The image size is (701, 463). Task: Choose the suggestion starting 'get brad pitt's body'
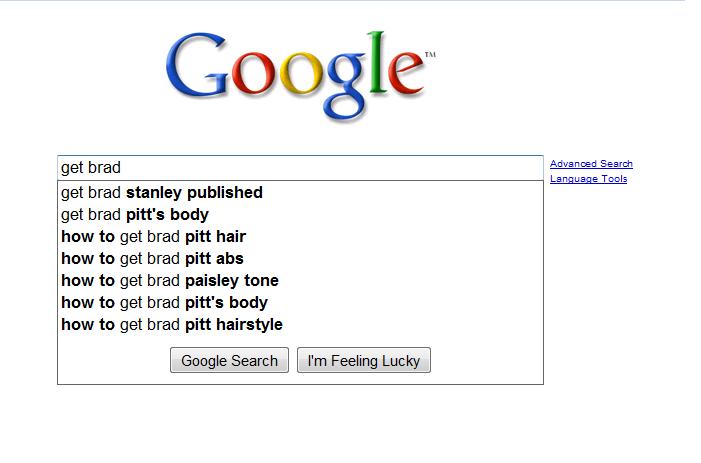click(x=135, y=214)
